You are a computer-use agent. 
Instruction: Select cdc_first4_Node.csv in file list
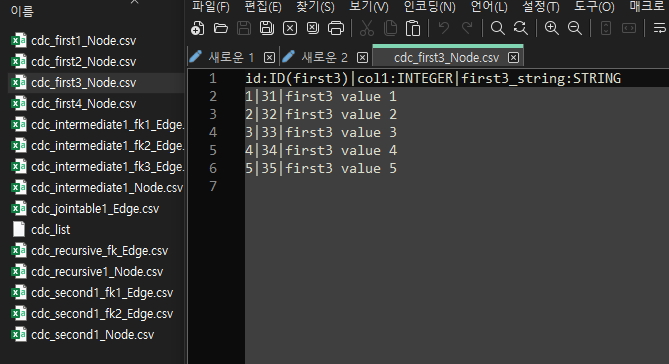coord(84,103)
